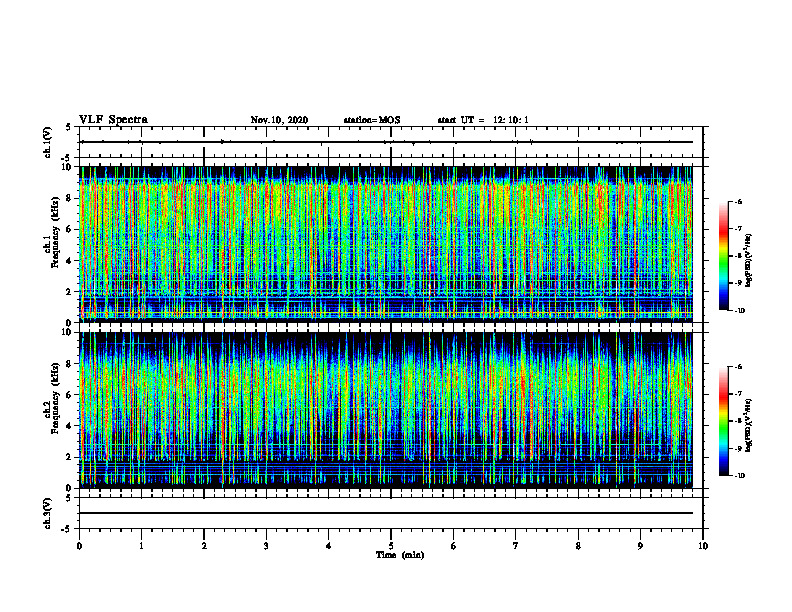Screen dimensions: 792x612
Task: Click the 'VLF Spectra' title text
Action: click(x=113, y=120)
